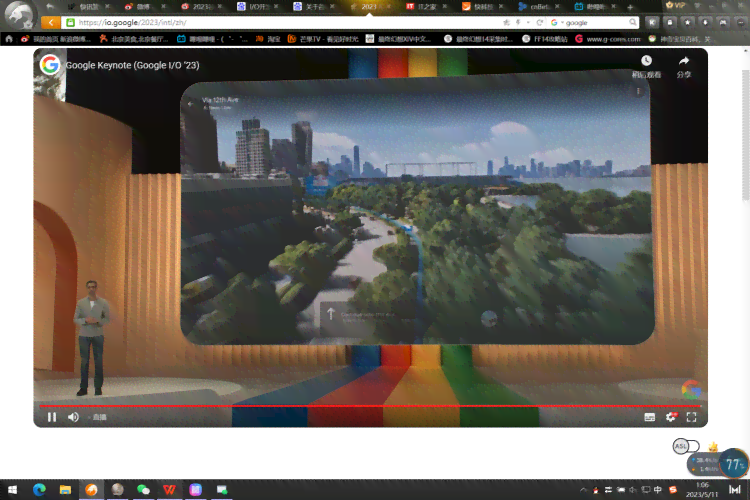Image resolution: width=750 pixels, height=500 pixels.
Task: Switch to the I/O tab with the blue icon
Action: point(258,7)
